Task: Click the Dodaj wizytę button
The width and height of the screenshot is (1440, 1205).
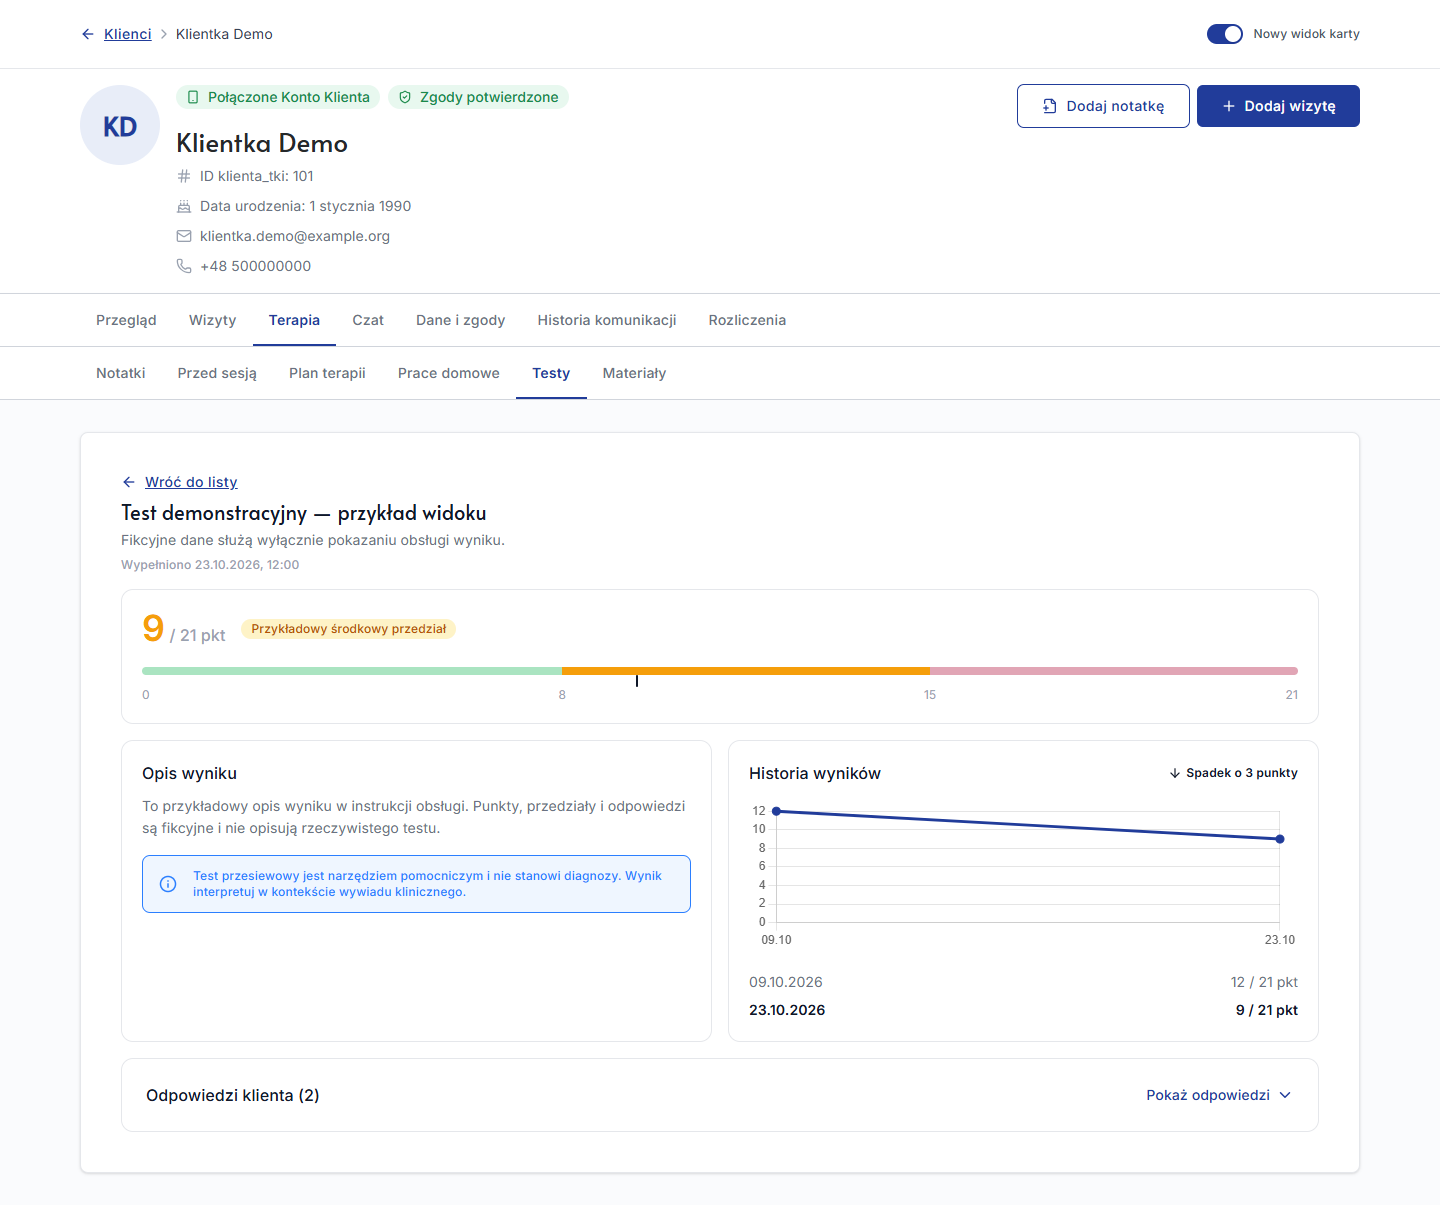Action: 1278,106
